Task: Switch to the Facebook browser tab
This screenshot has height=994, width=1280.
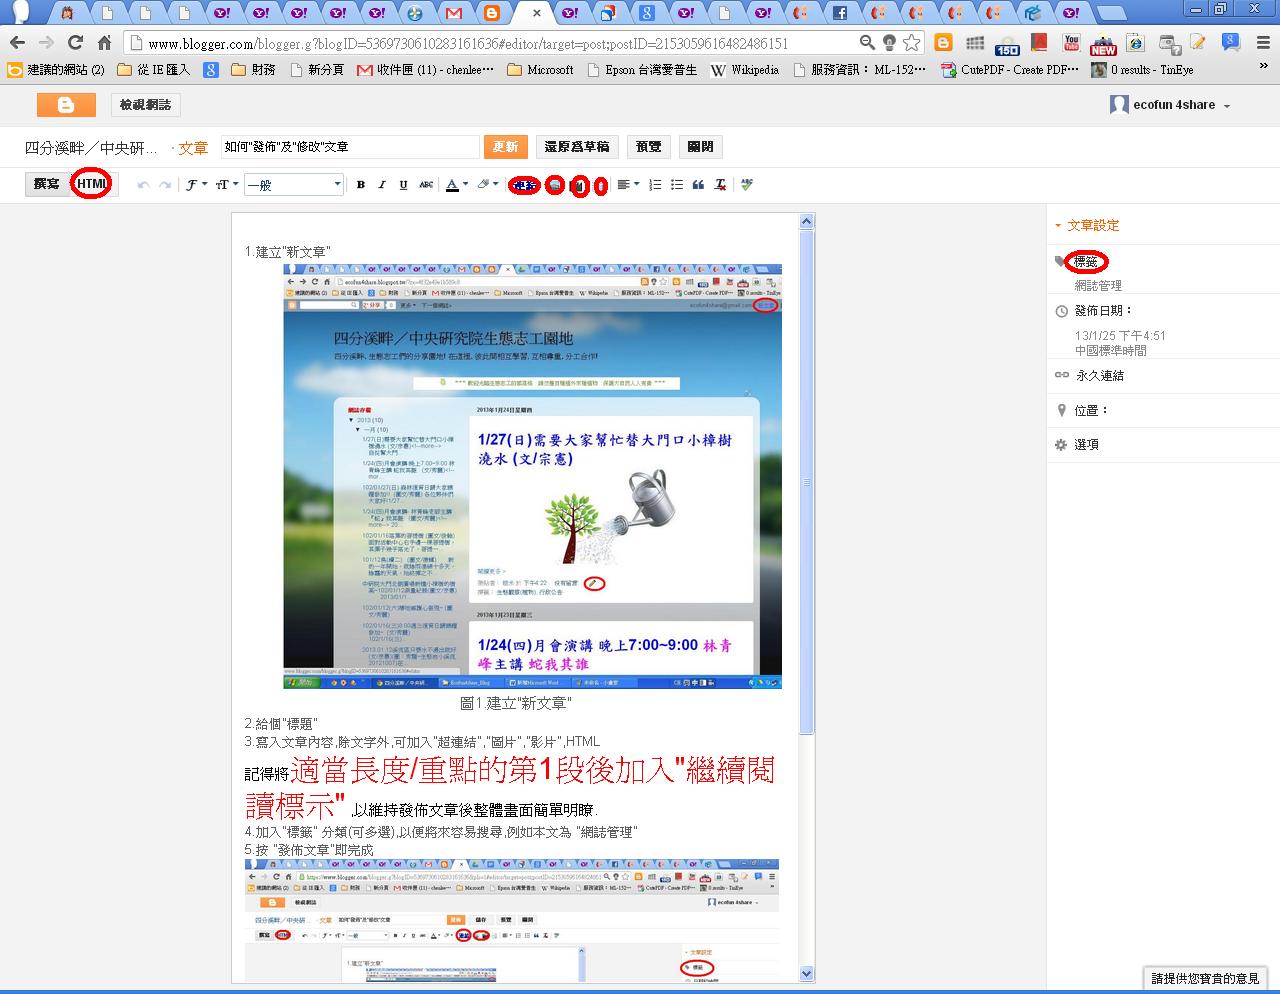Action: pyautogui.click(x=840, y=13)
